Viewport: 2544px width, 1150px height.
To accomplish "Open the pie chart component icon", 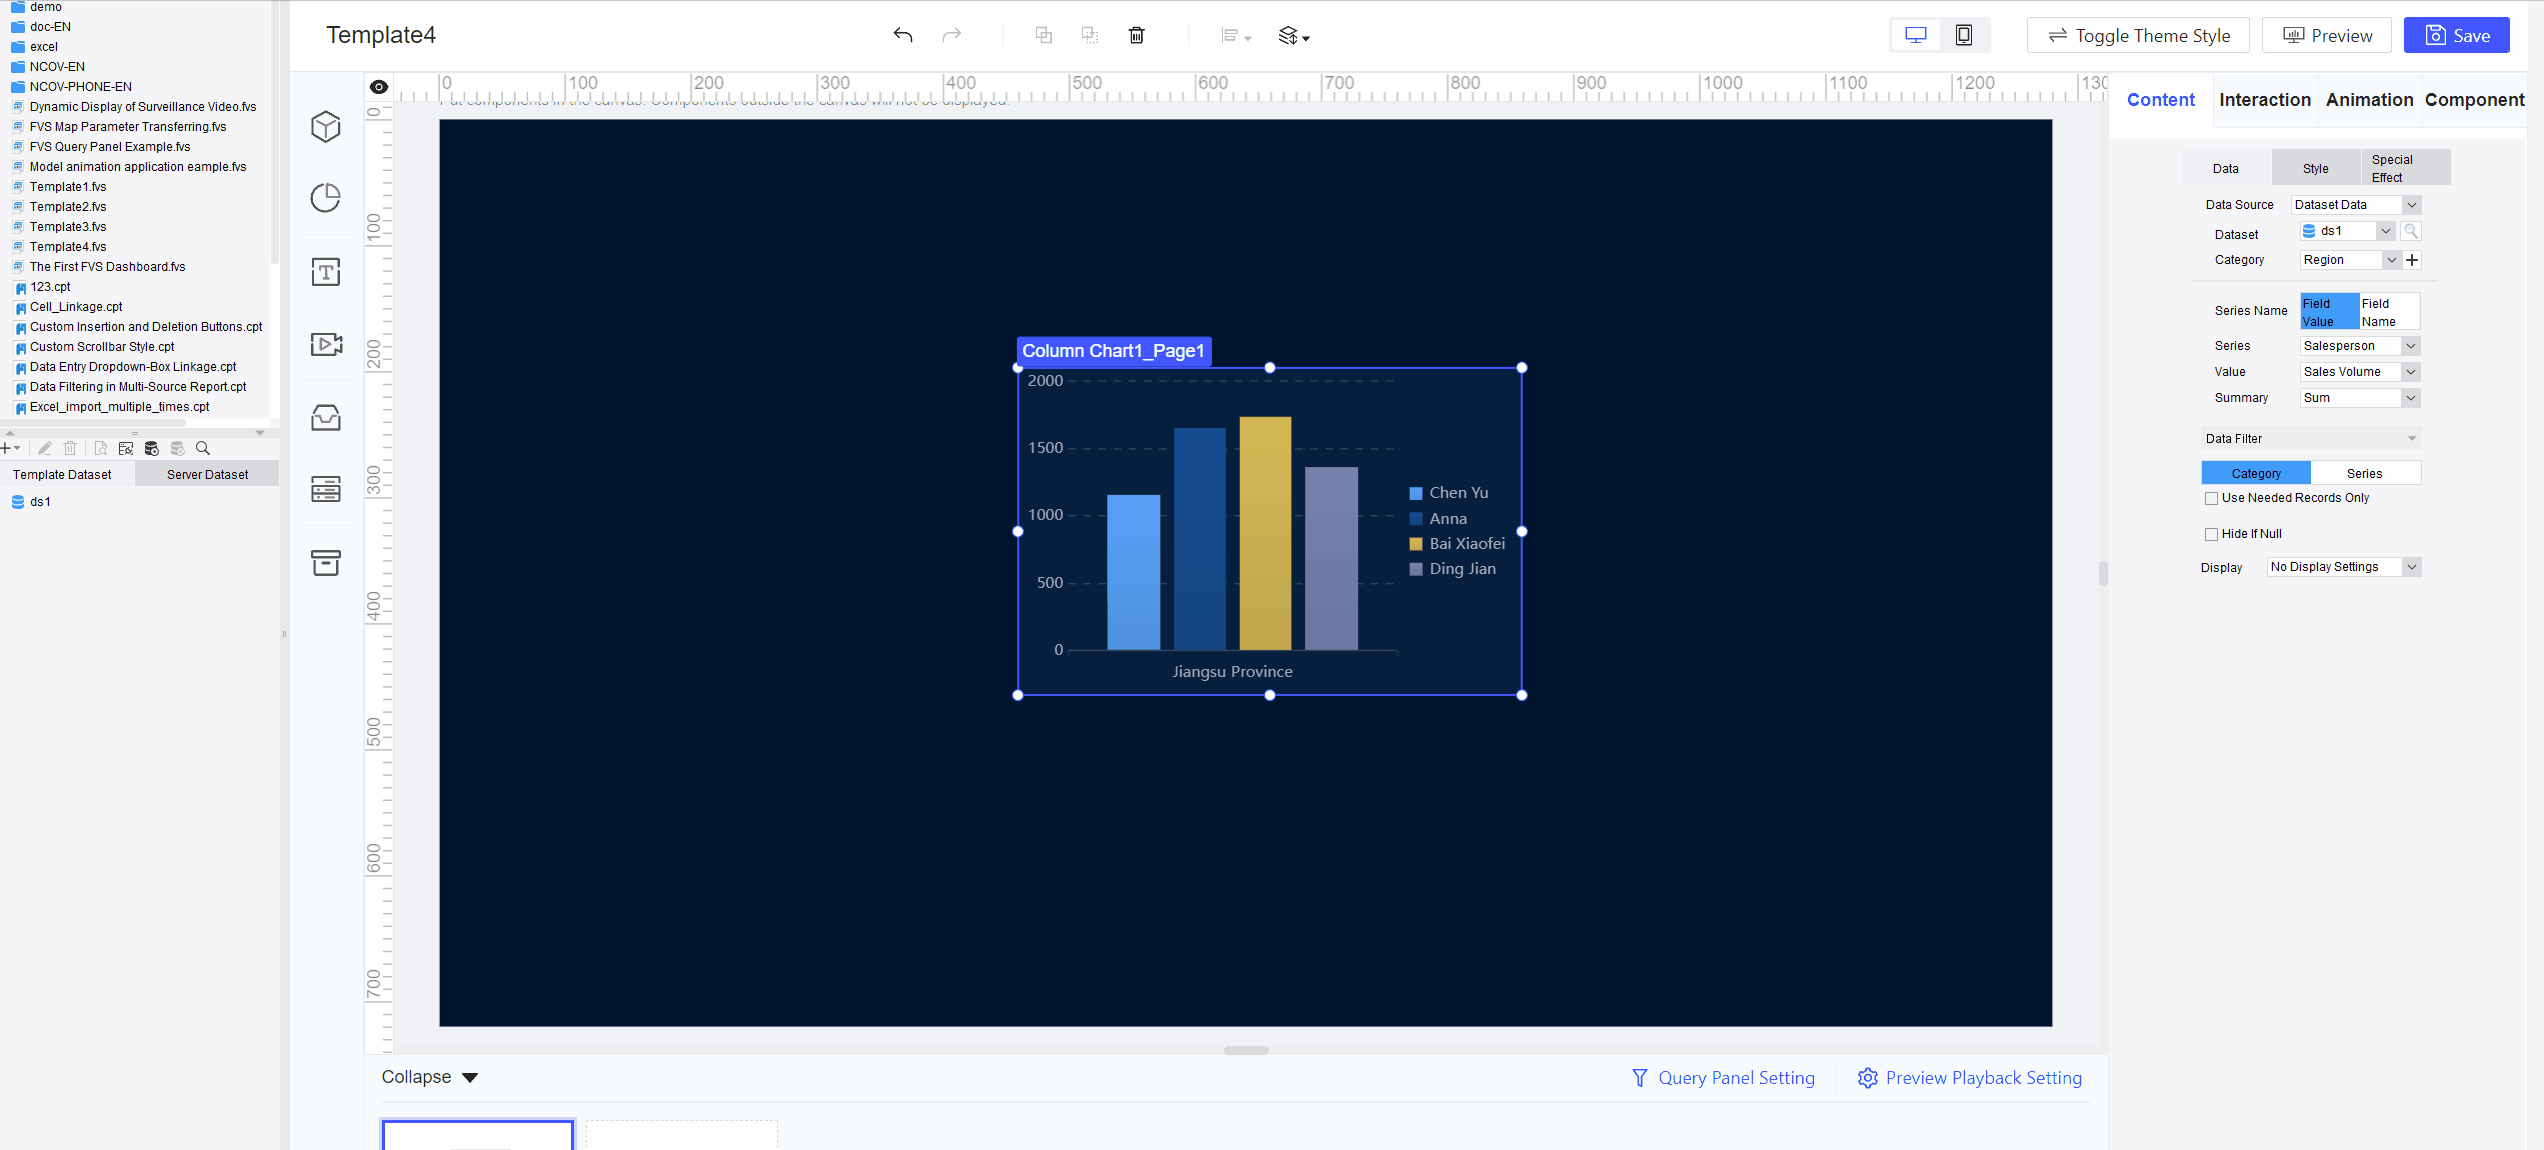I will pos(326,198).
